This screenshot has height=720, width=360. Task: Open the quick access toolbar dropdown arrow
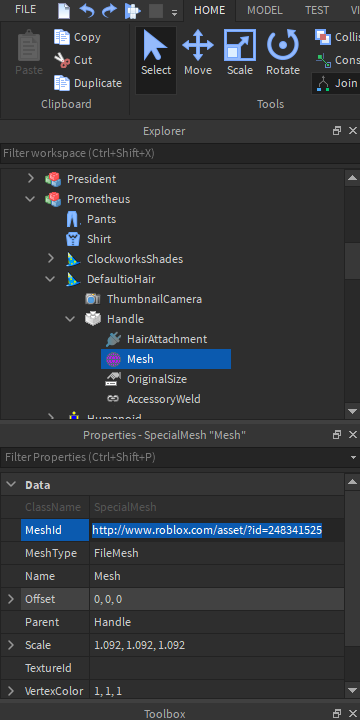click(174, 12)
